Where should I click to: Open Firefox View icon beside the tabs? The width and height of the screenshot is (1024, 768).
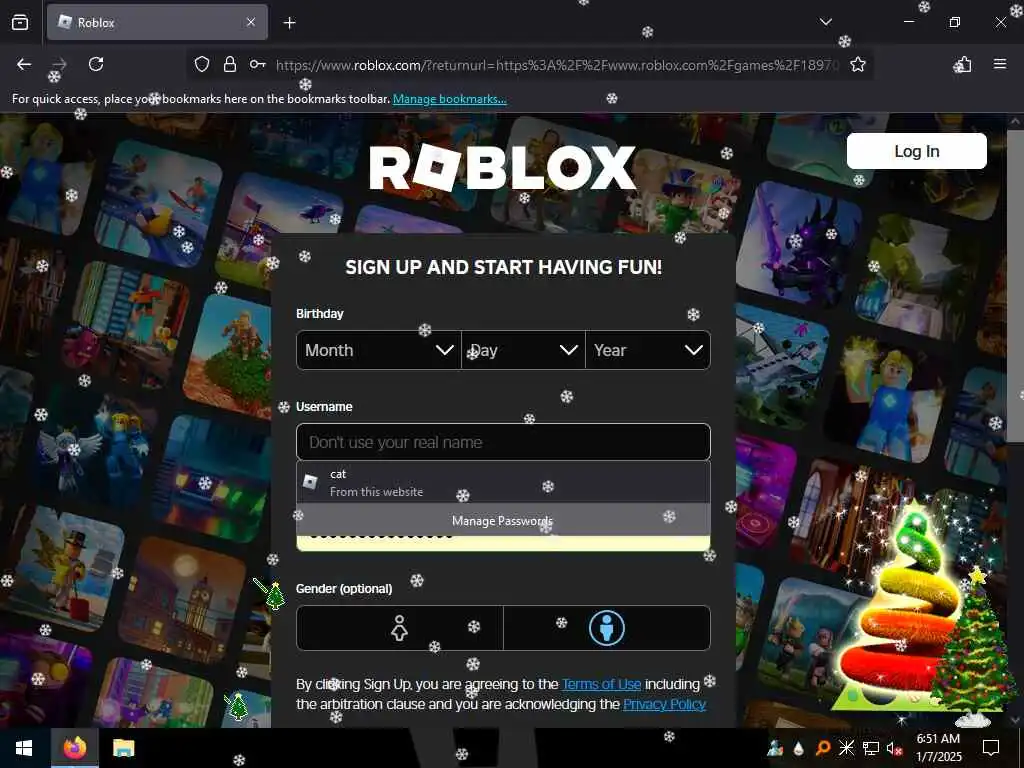pos(20,22)
